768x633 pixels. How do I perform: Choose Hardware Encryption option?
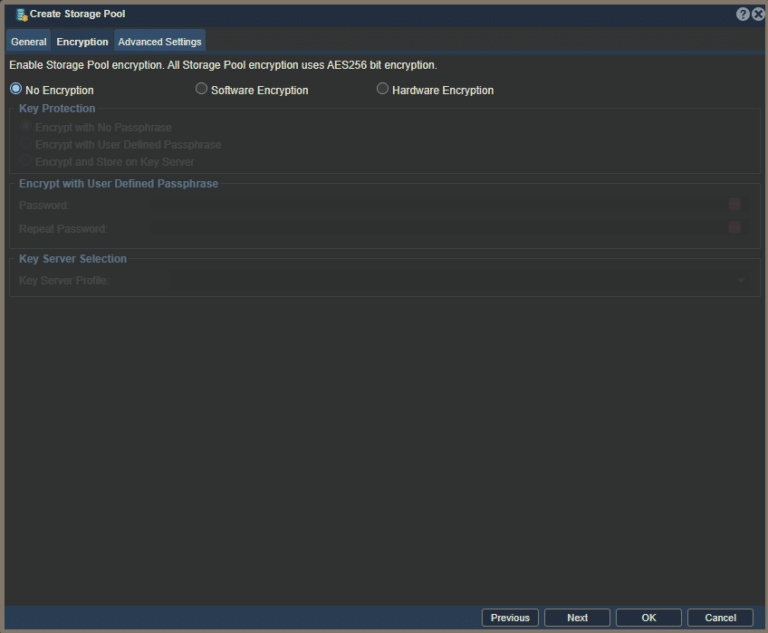pyautogui.click(x=383, y=89)
